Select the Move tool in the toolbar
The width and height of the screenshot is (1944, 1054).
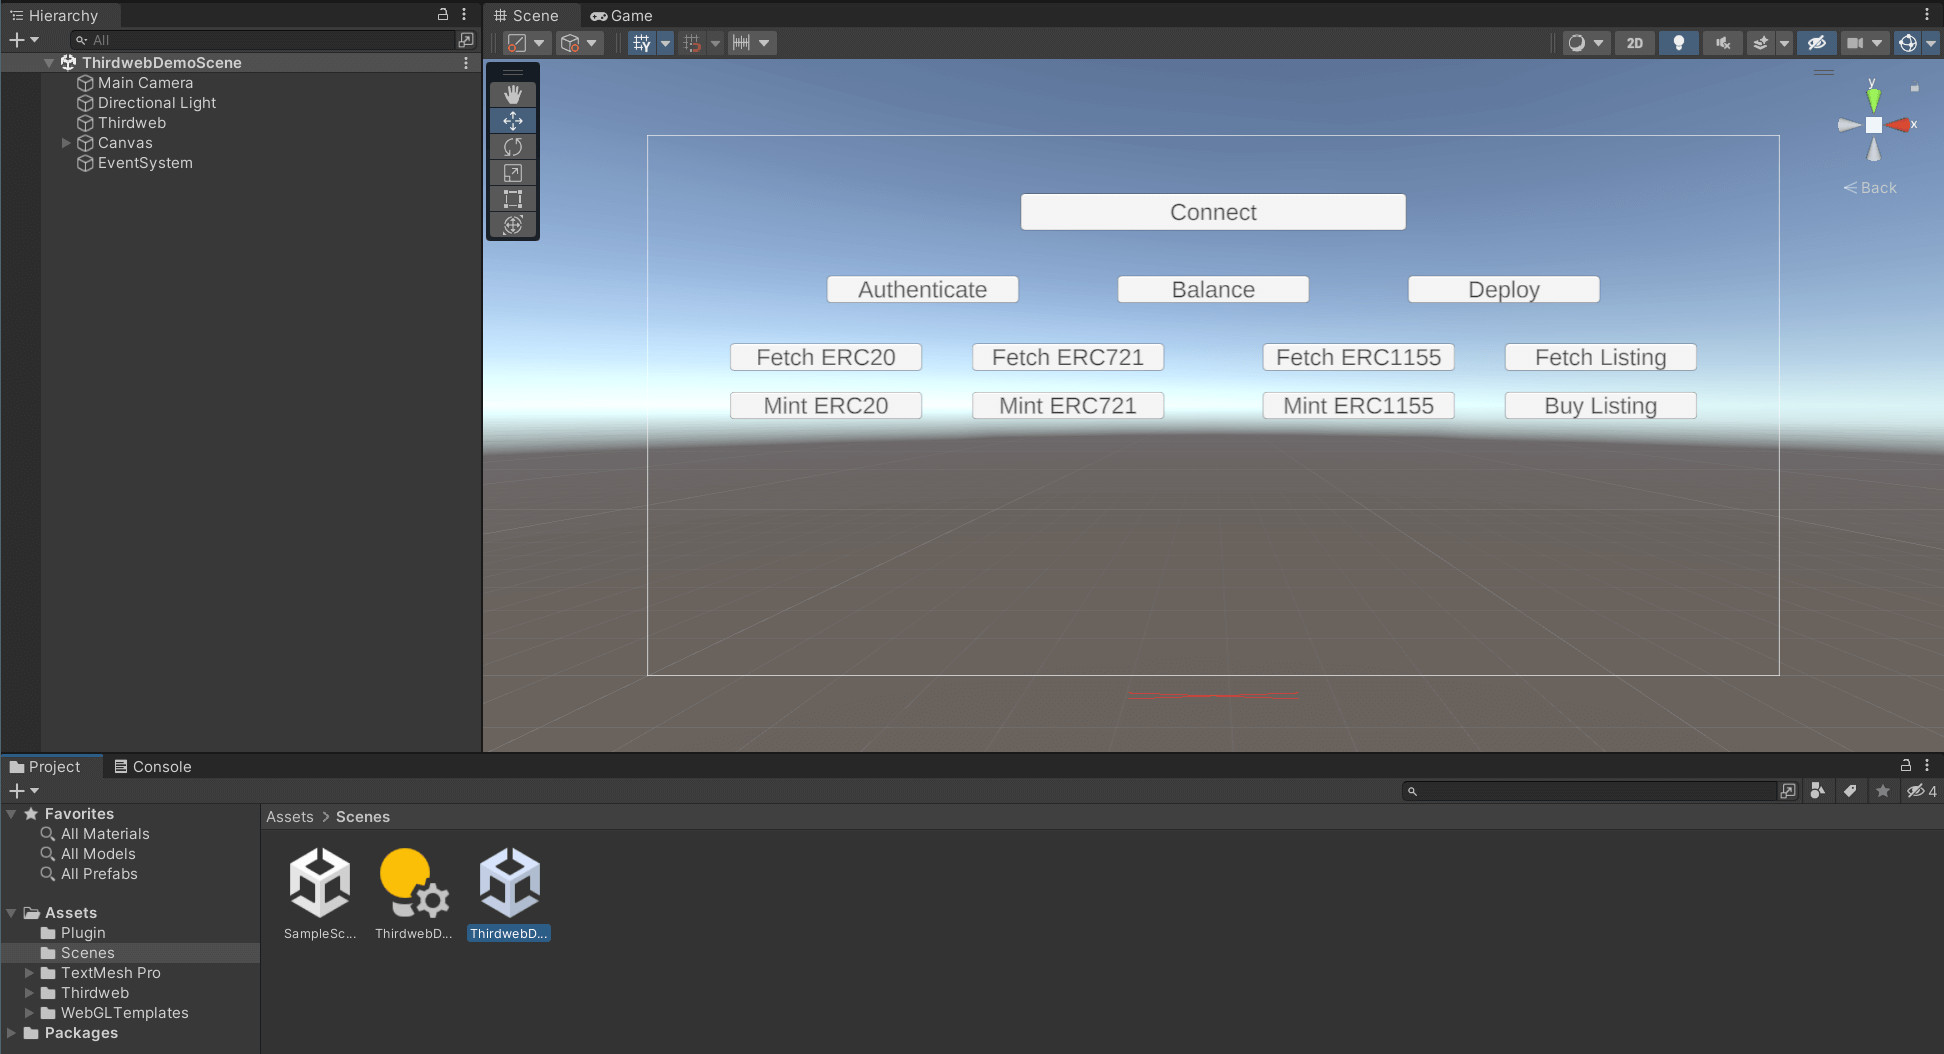point(512,120)
